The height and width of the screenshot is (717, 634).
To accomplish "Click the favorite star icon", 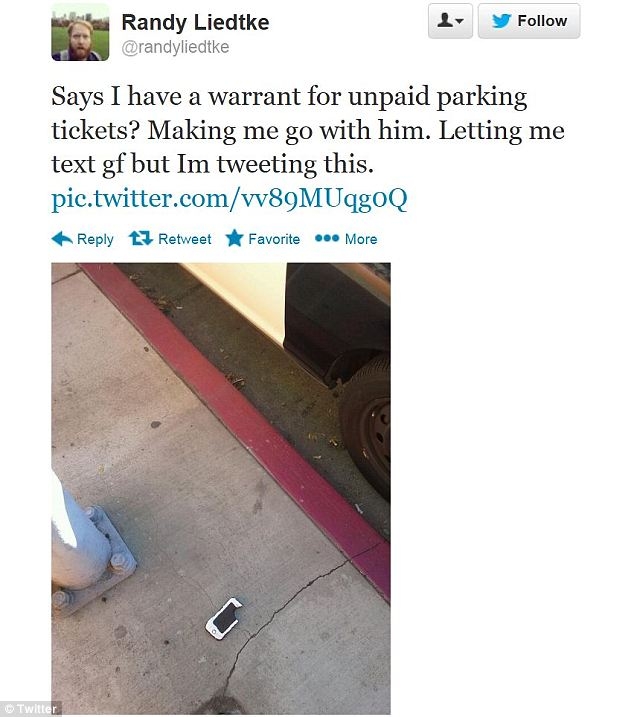I will [235, 238].
